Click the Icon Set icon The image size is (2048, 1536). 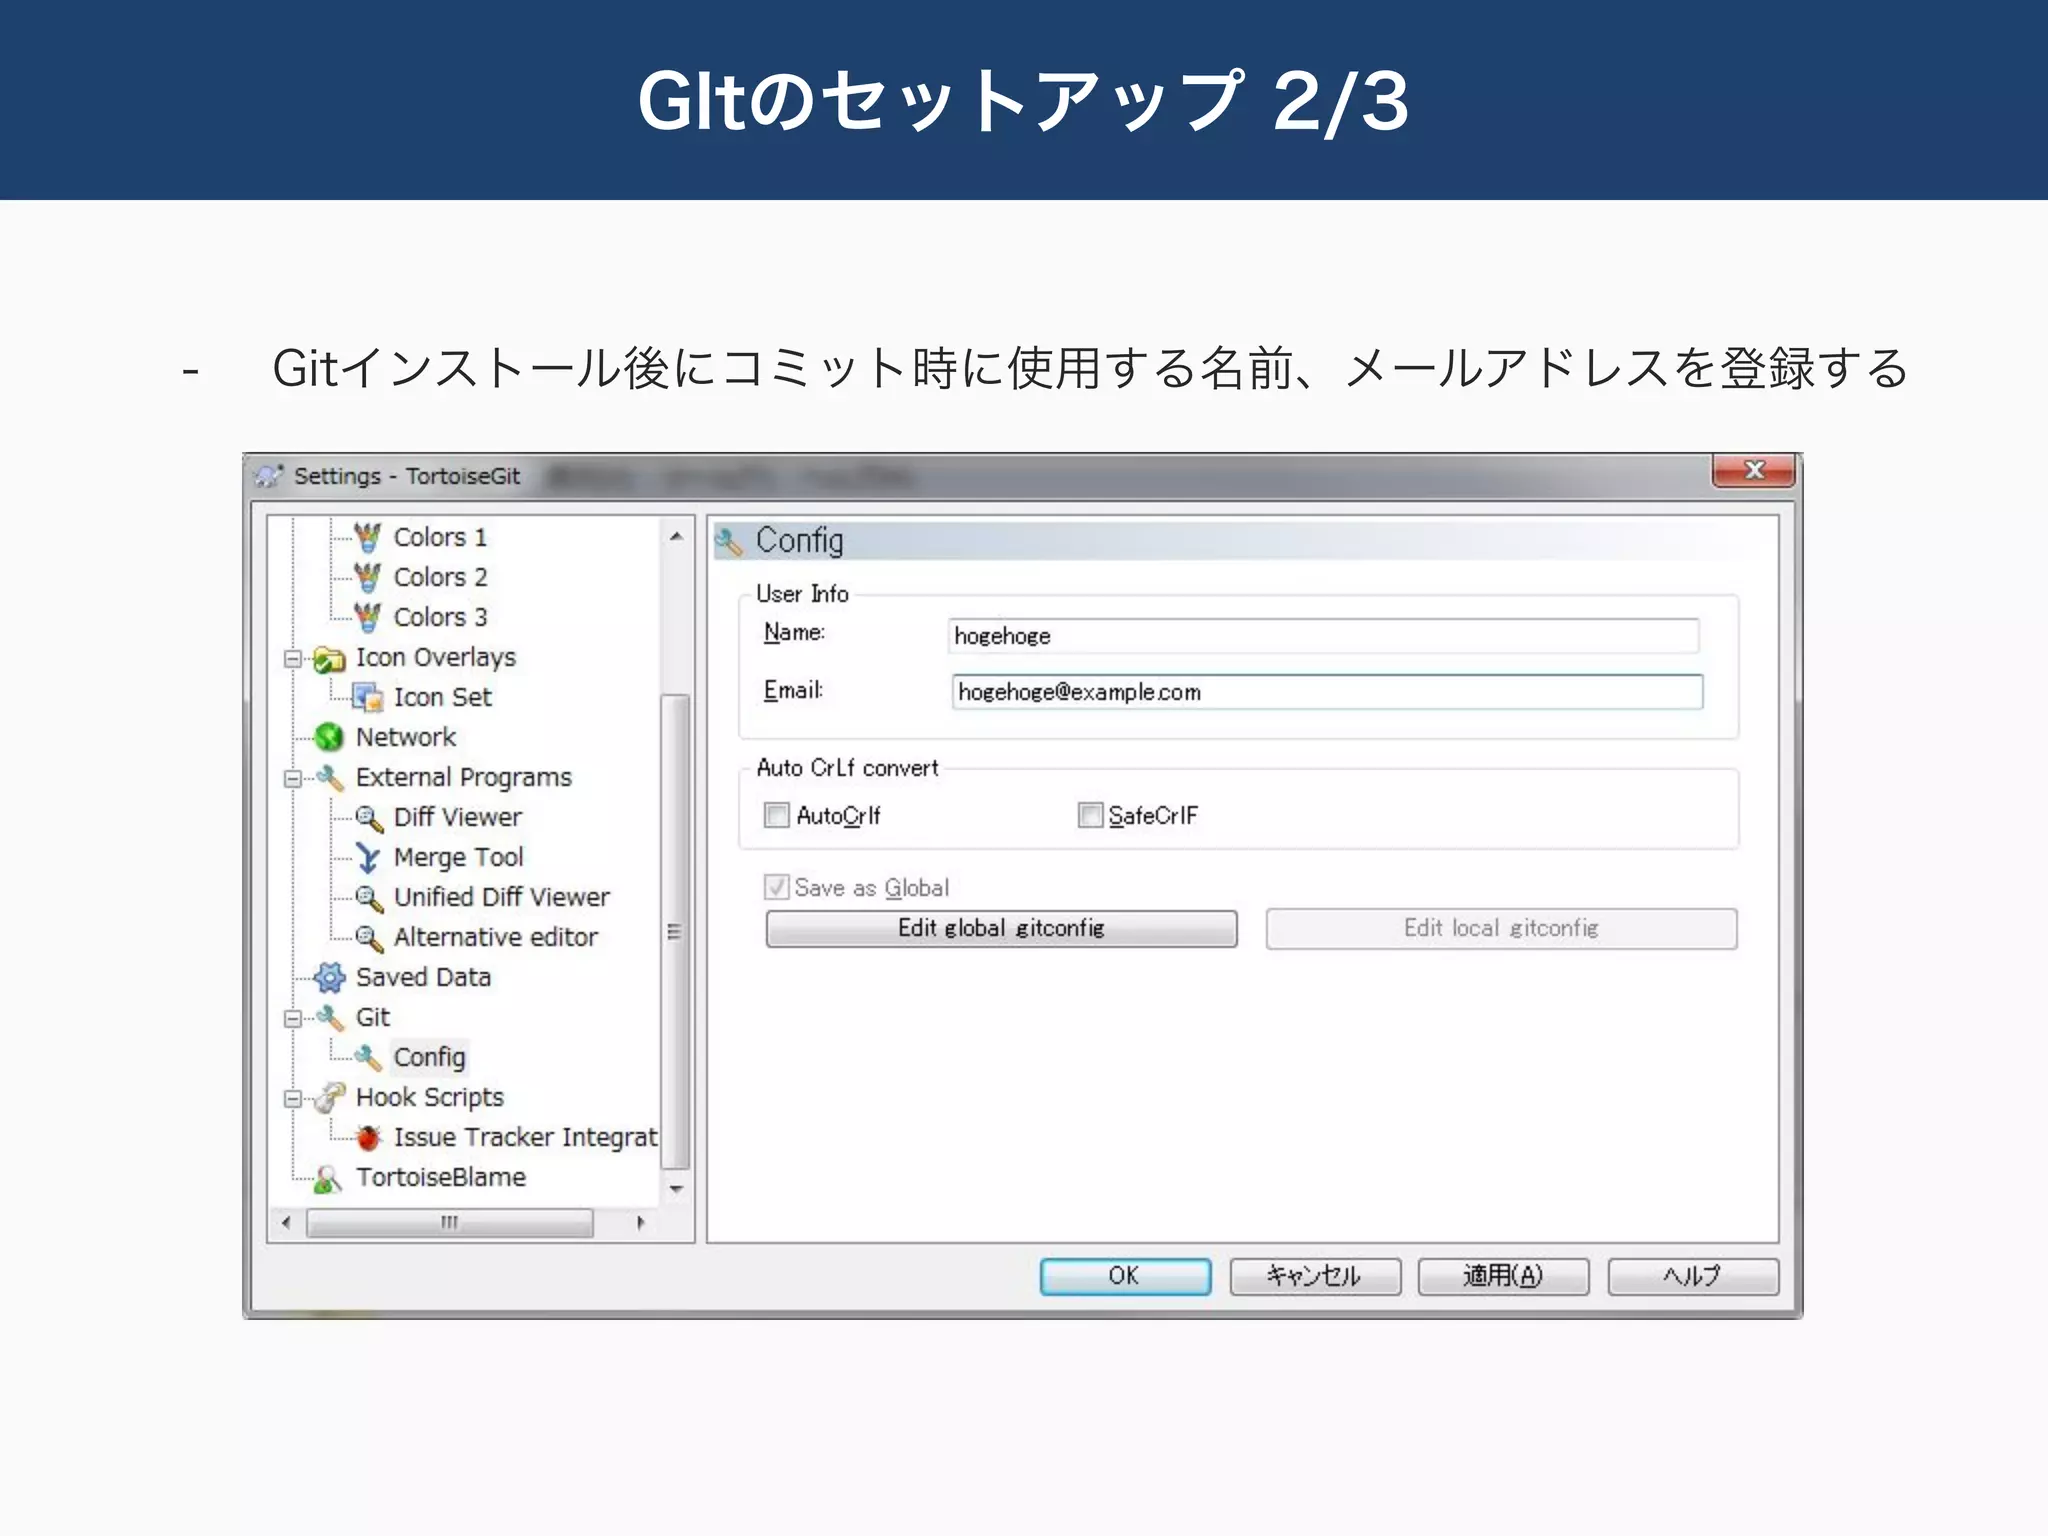click(x=368, y=697)
